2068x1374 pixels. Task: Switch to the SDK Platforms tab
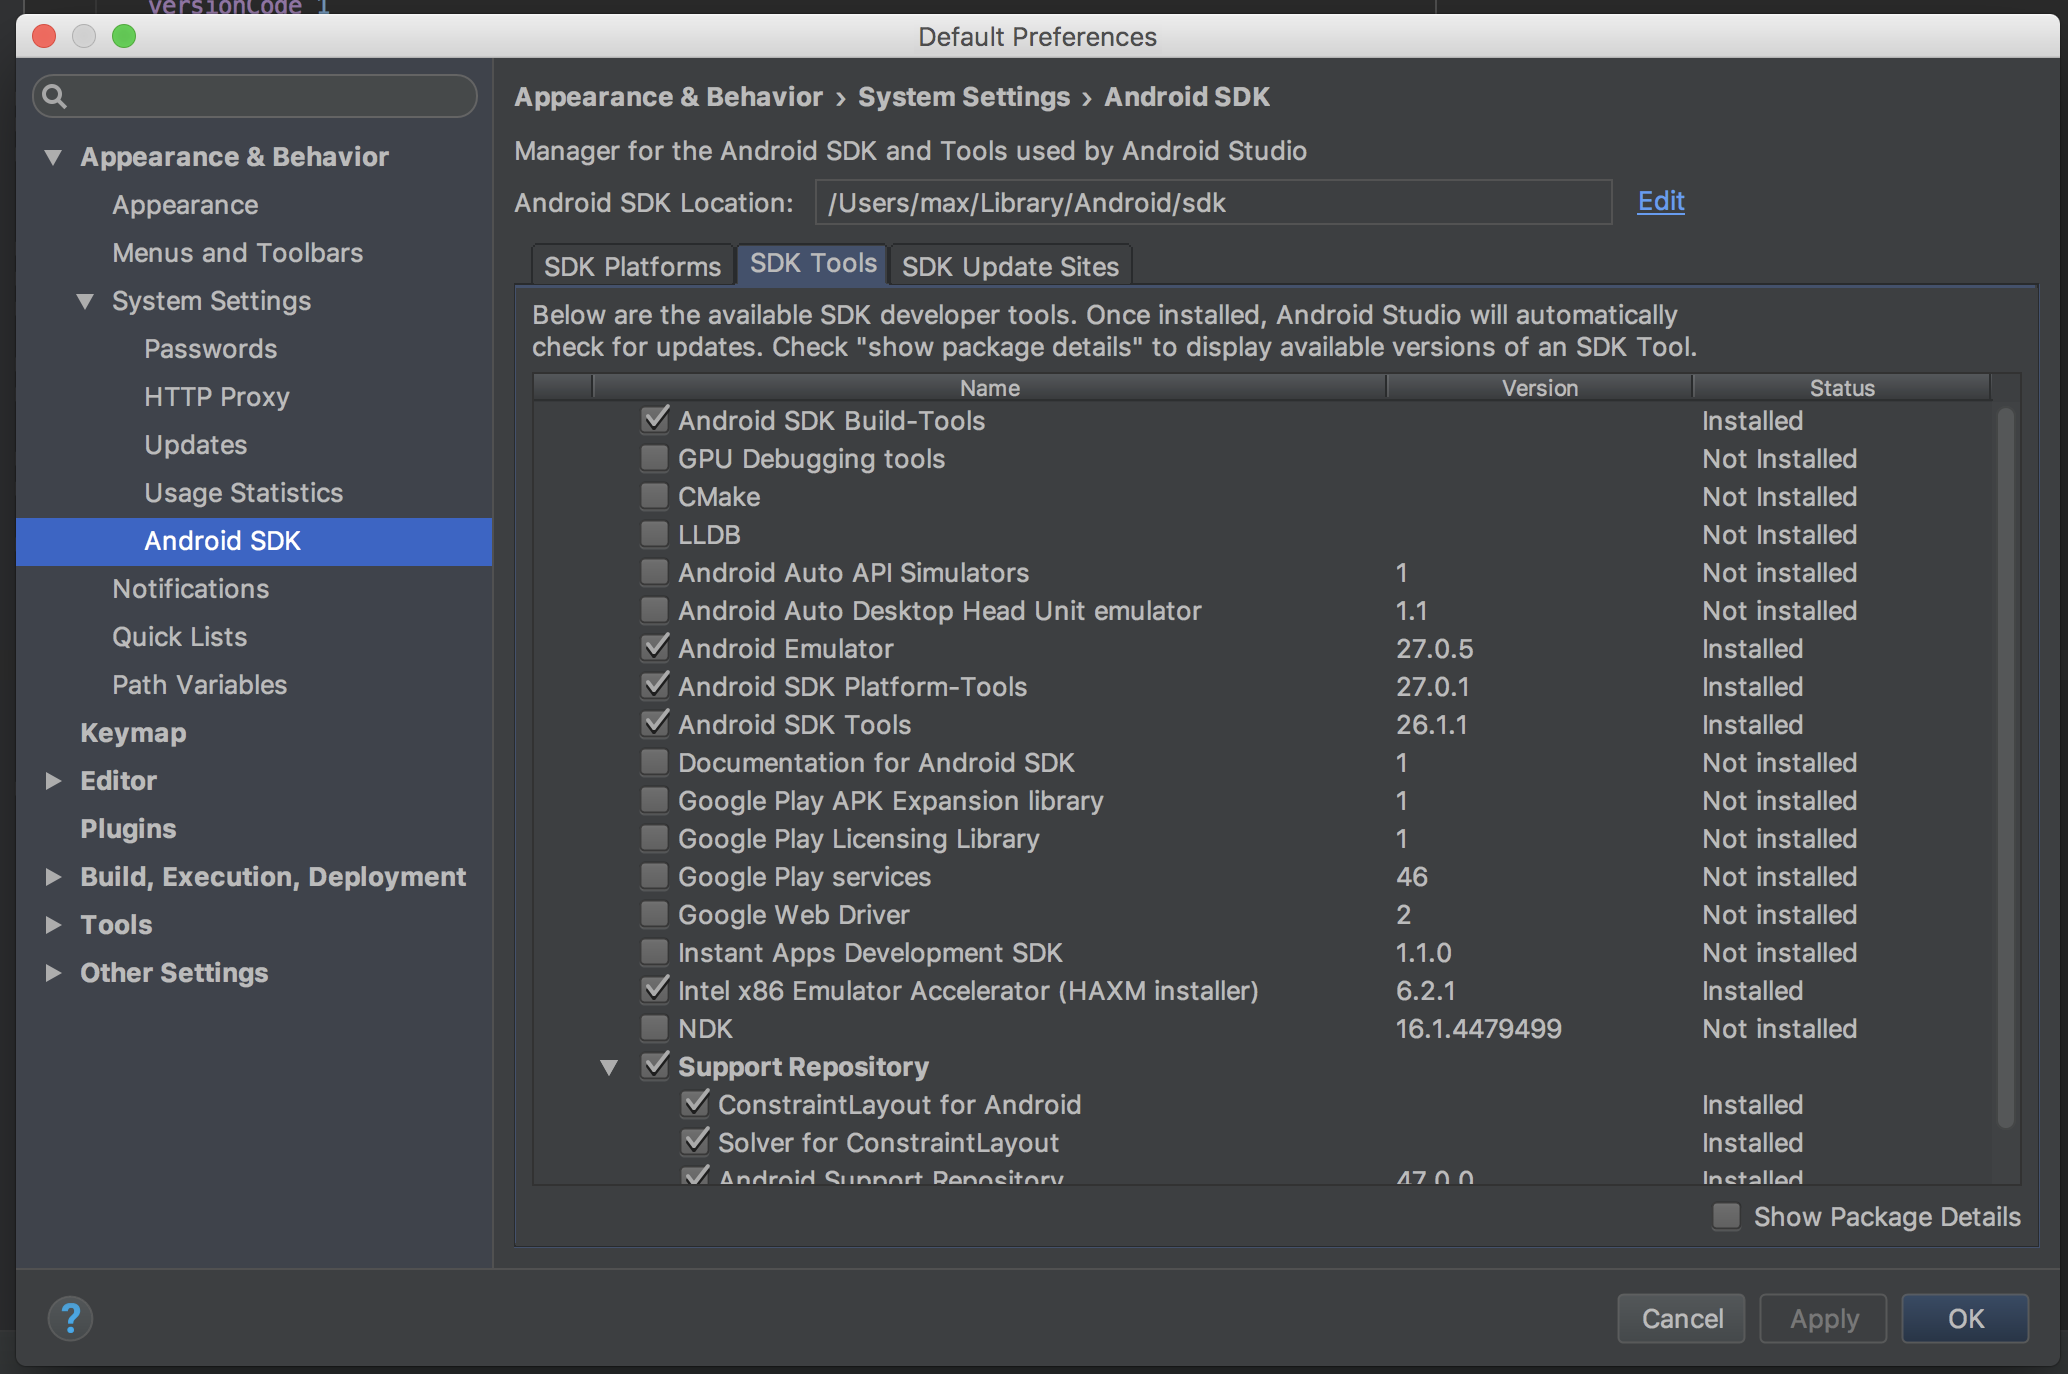pyautogui.click(x=631, y=265)
